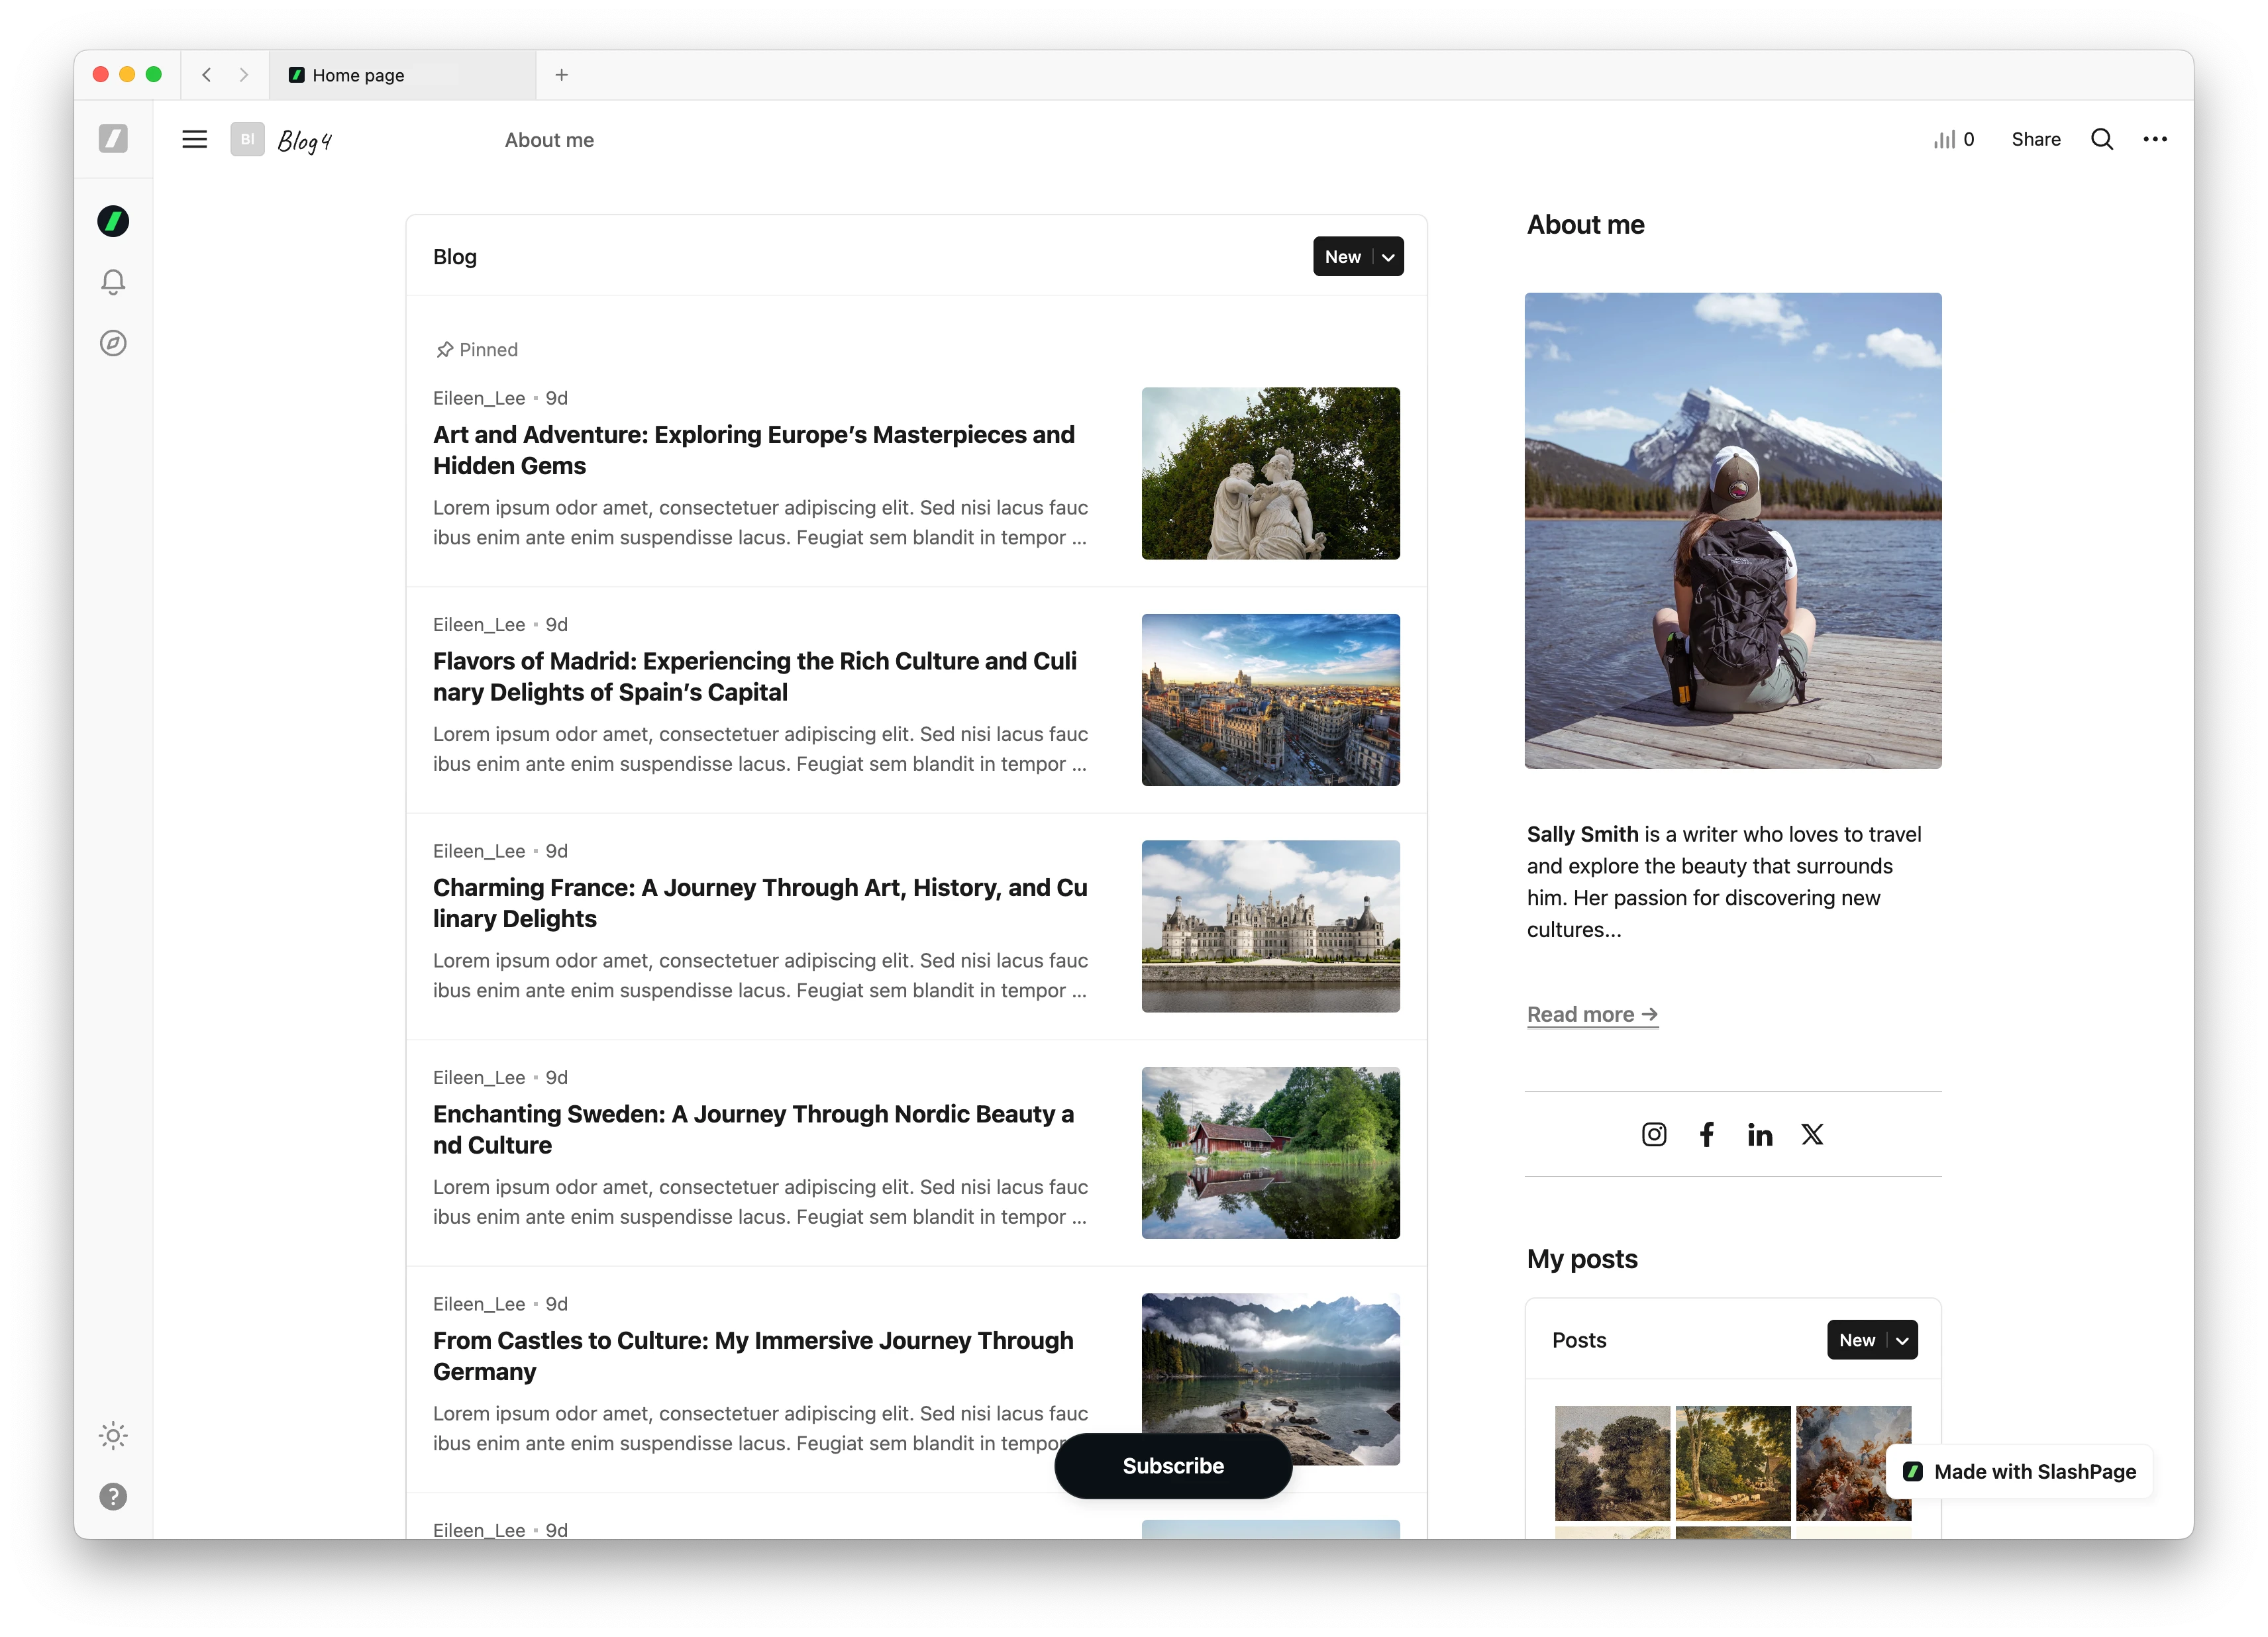Click the My posts heading
Viewport: 2268px width, 1637px height.
coord(1582,1259)
